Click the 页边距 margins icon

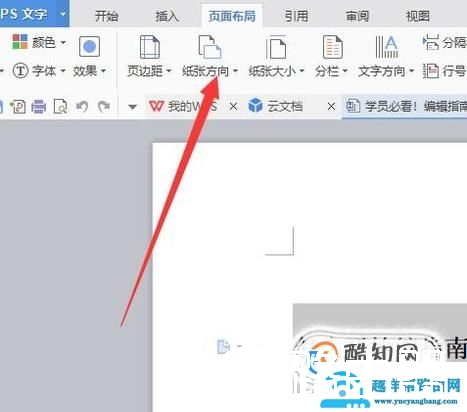[149, 47]
